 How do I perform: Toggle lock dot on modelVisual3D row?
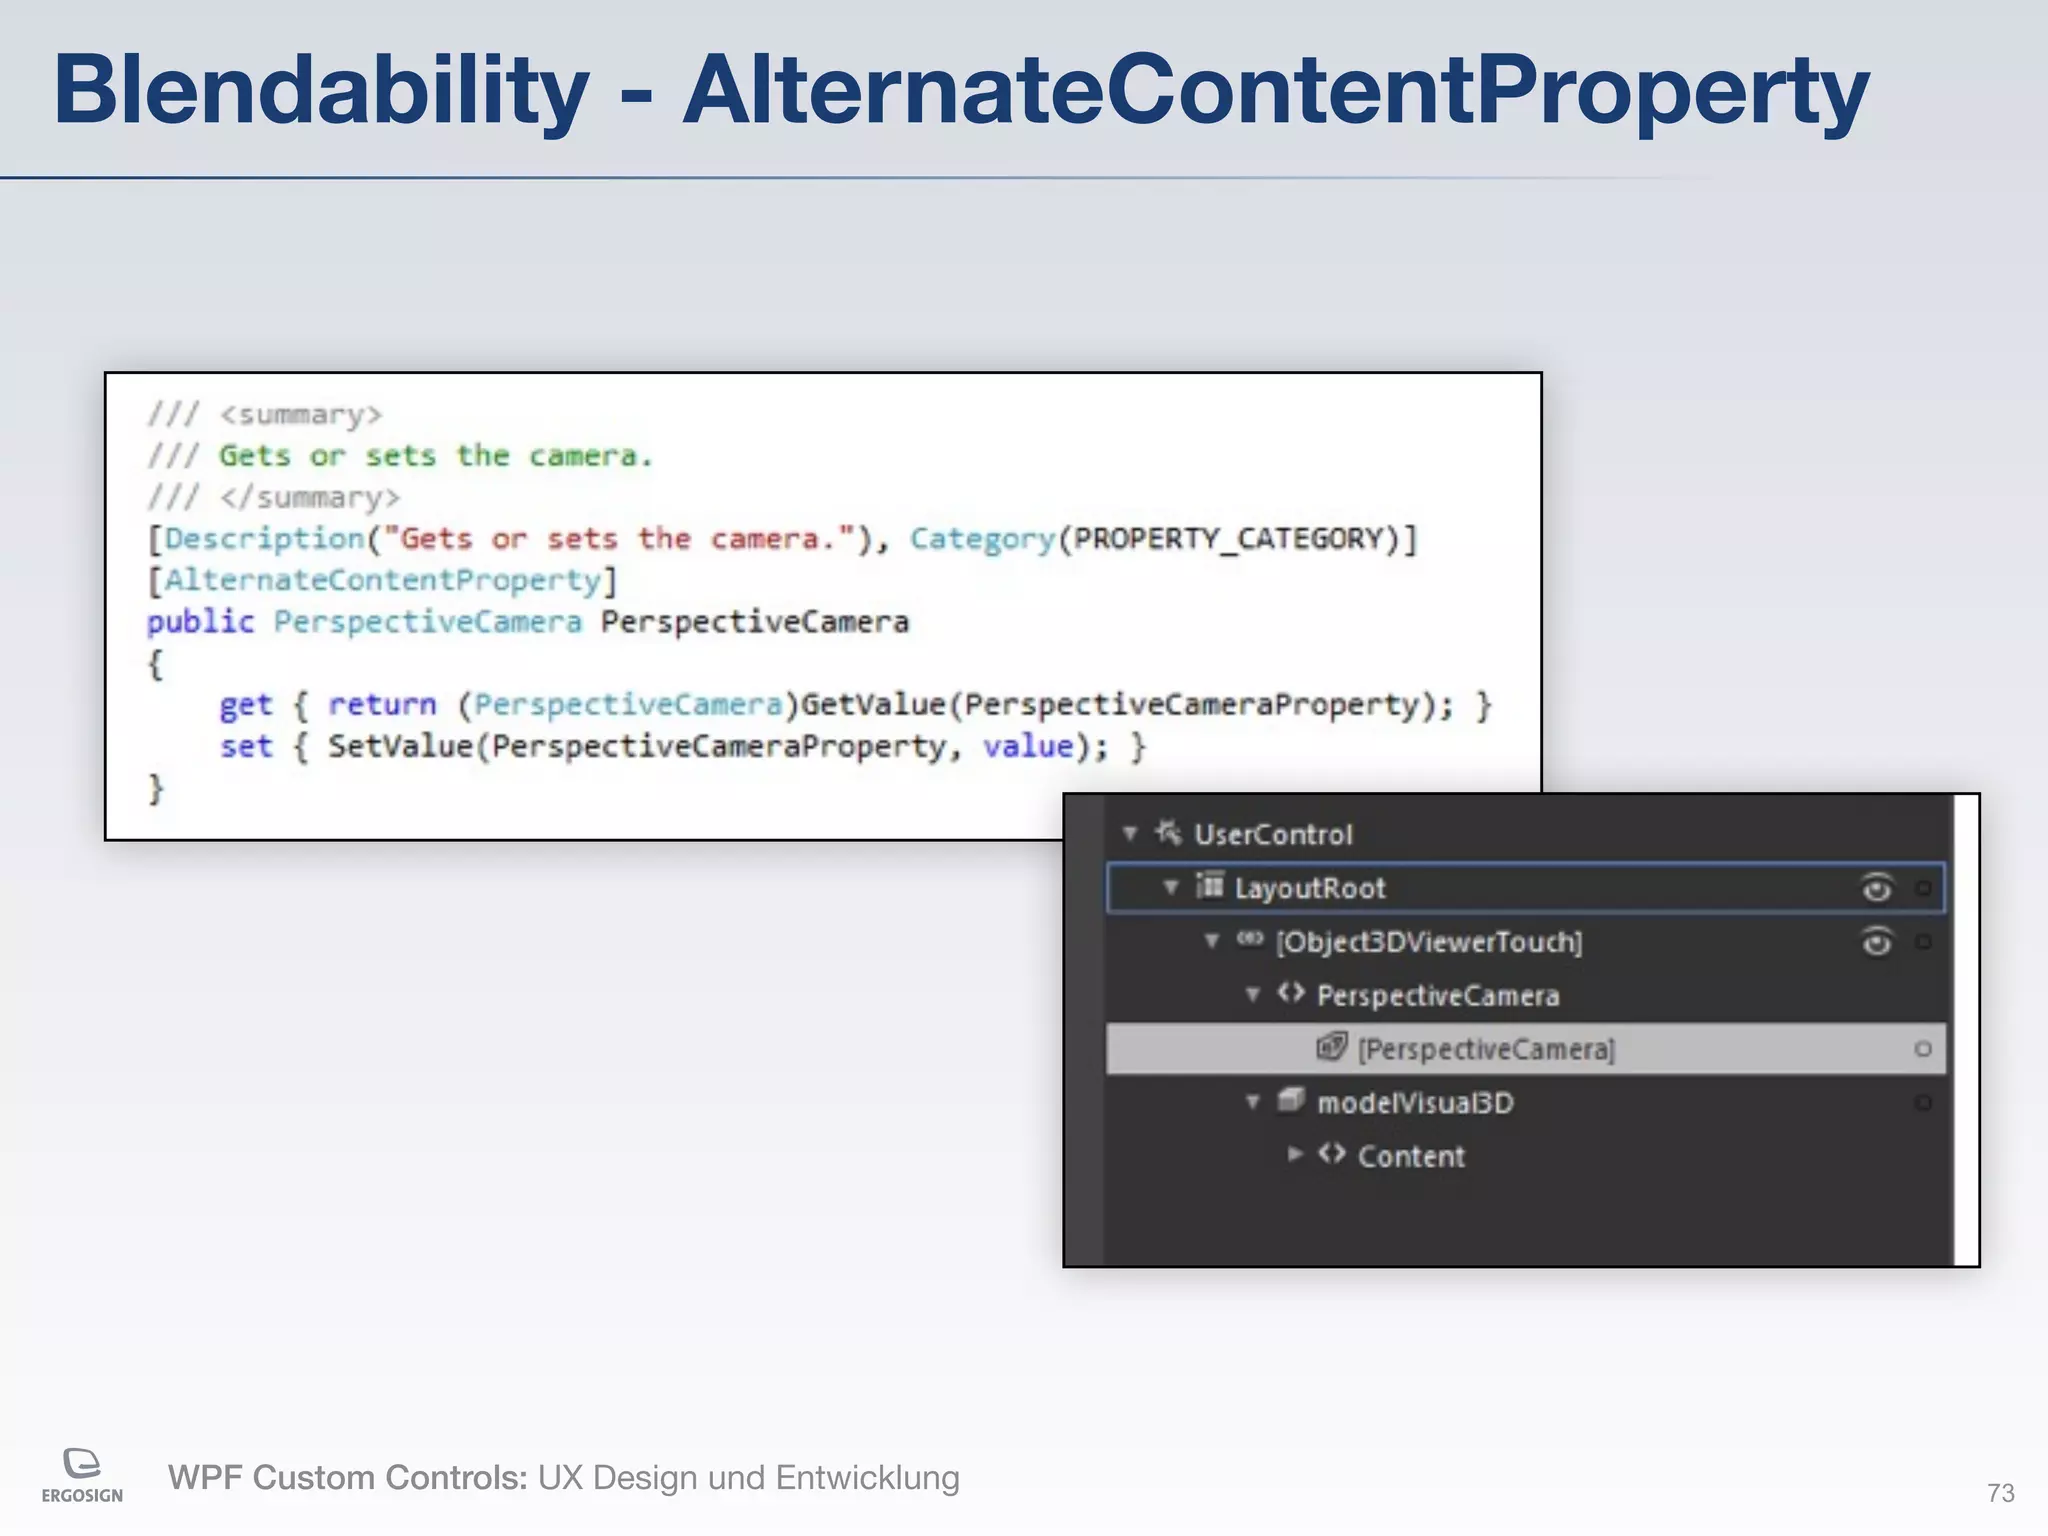(x=1923, y=1103)
